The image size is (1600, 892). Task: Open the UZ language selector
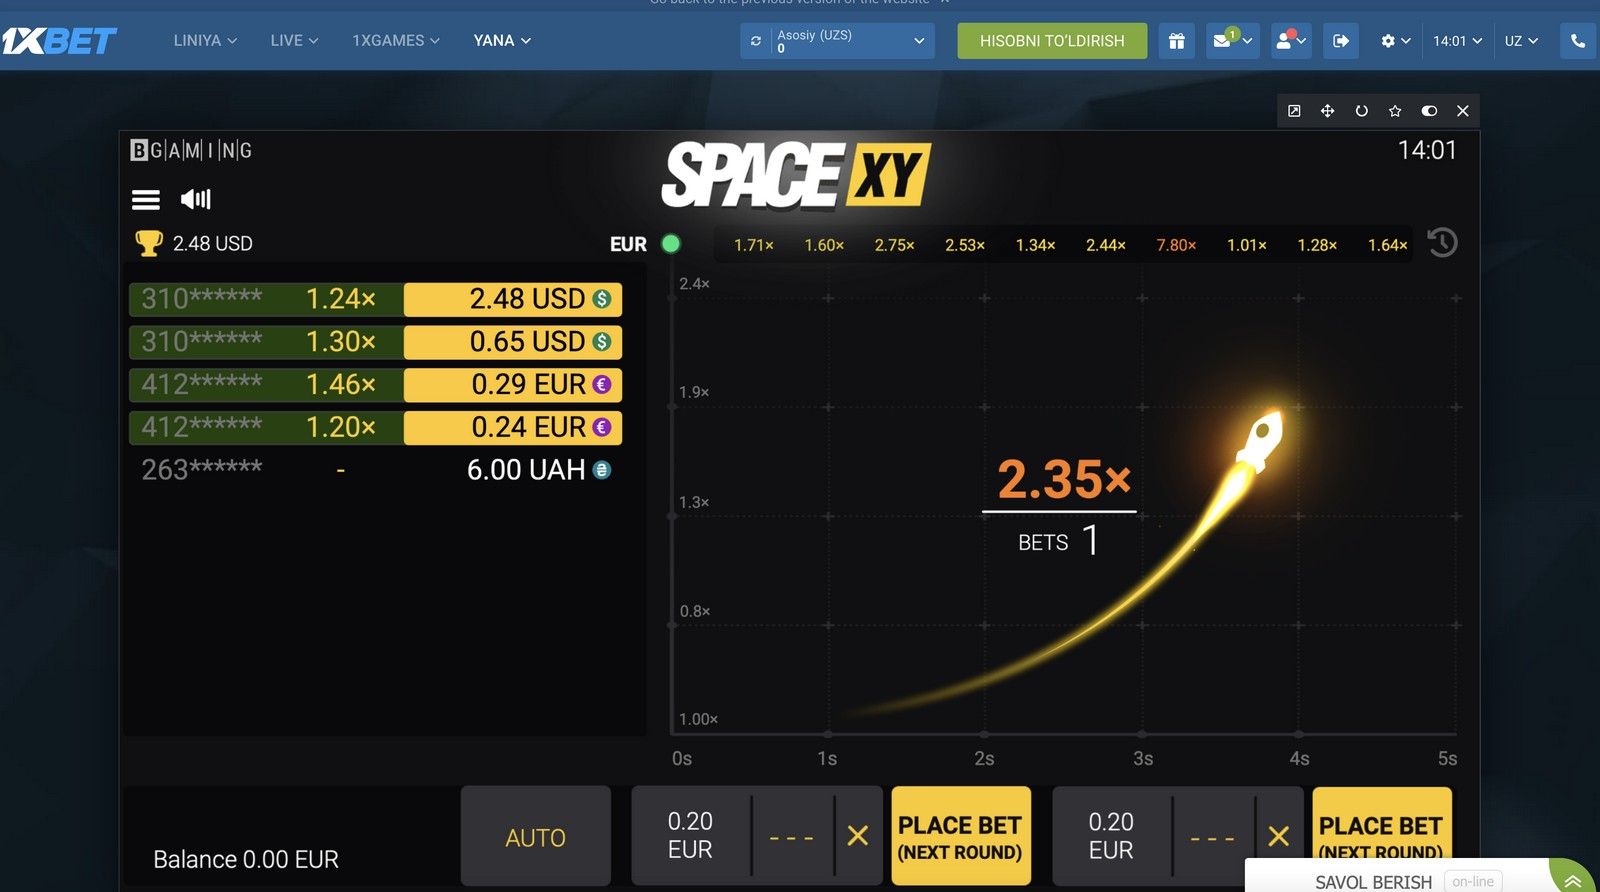[1521, 41]
